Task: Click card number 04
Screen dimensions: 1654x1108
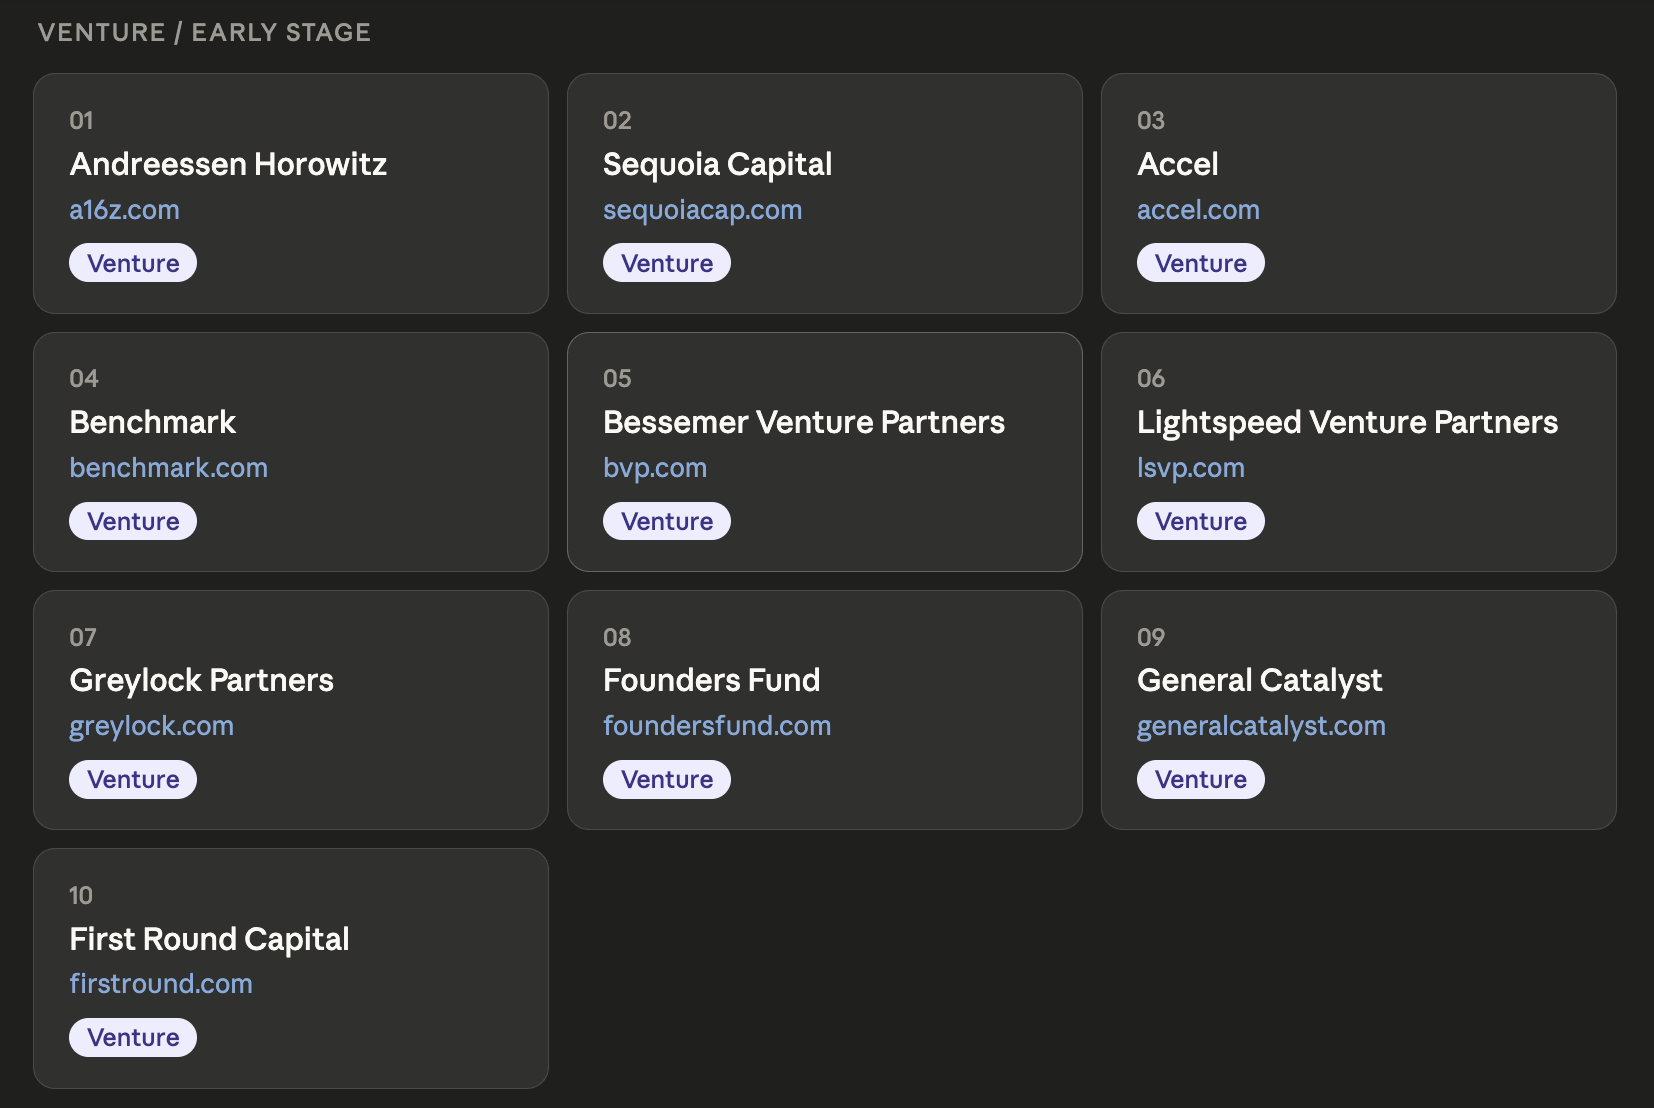Action: point(84,379)
